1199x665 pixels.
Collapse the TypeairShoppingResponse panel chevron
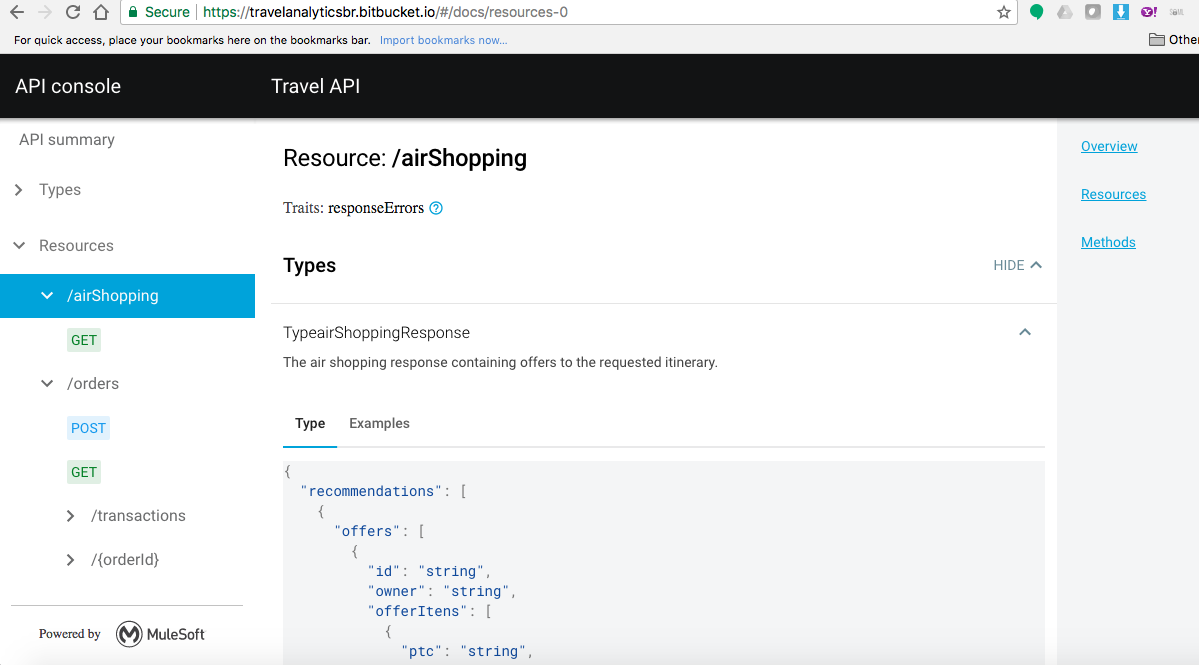pos(1025,332)
